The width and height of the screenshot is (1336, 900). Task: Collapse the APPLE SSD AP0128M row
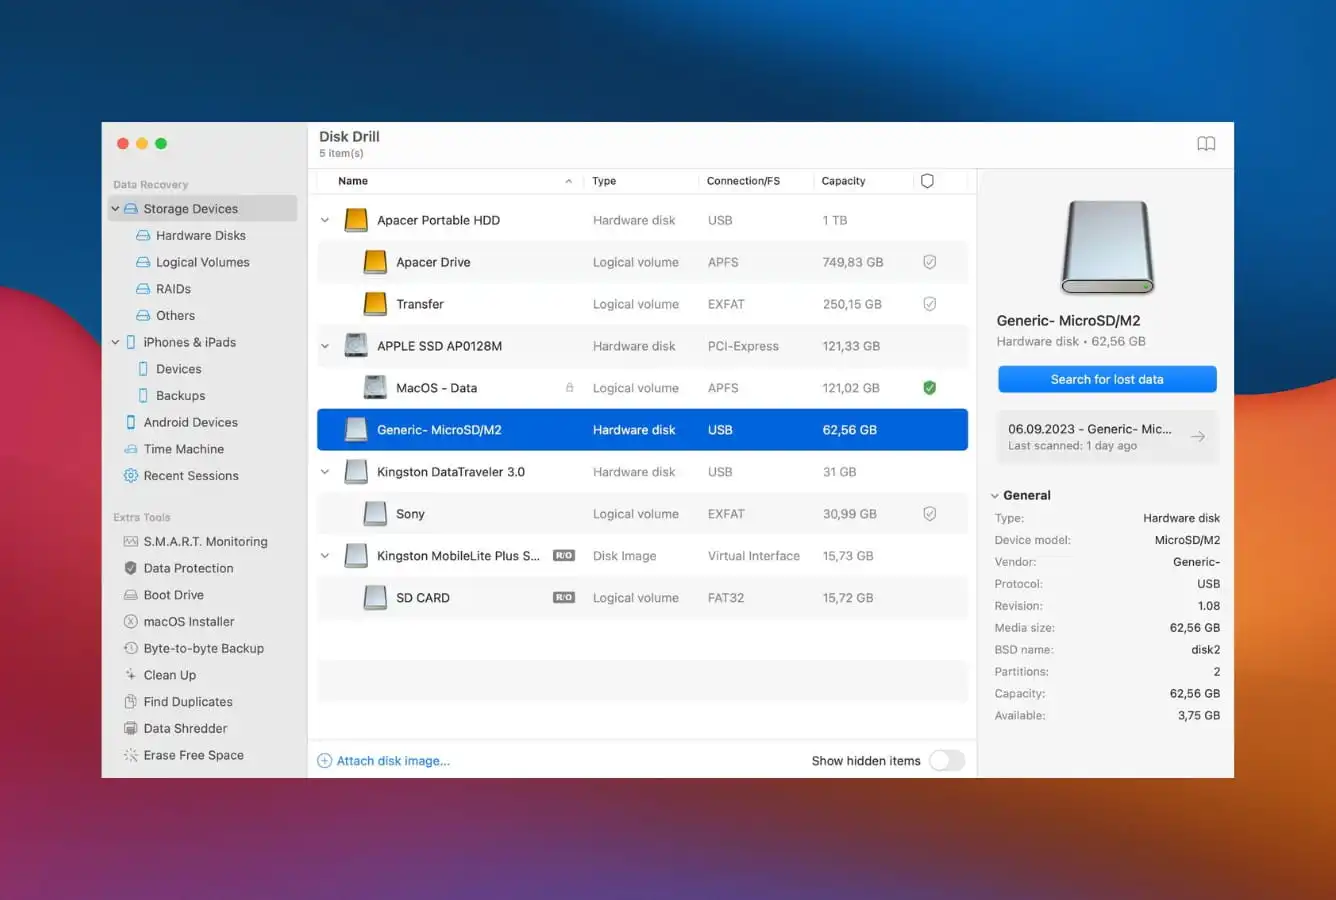(x=325, y=346)
